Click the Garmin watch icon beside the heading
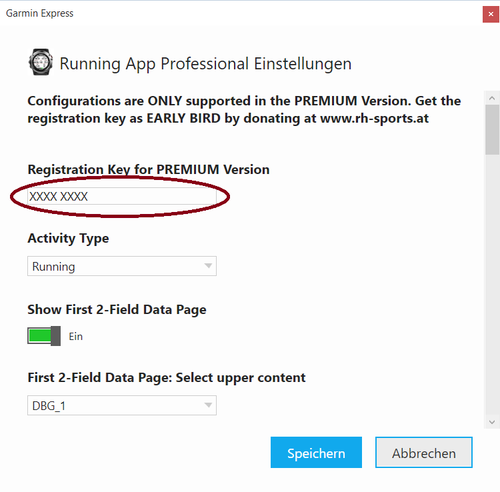Screen dimensions: 500x492 click(x=40, y=62)
